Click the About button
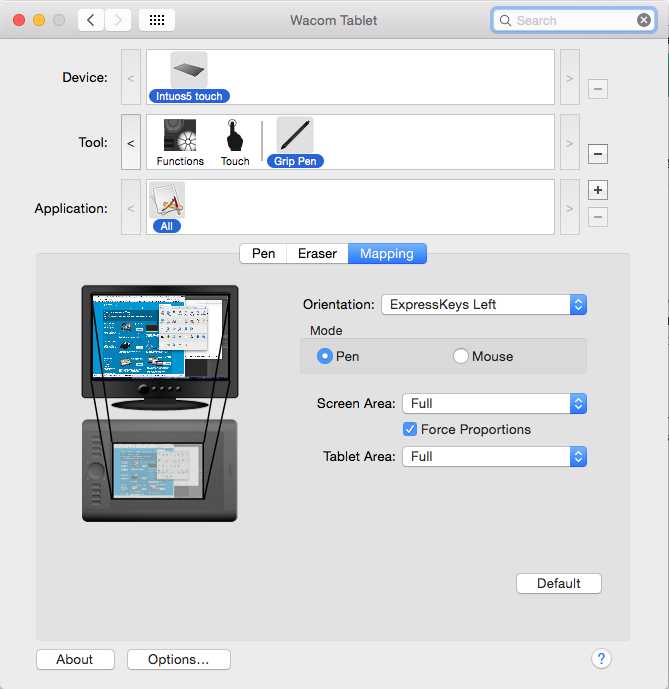The height and width of the screenshot is (689, 669). 75,659
